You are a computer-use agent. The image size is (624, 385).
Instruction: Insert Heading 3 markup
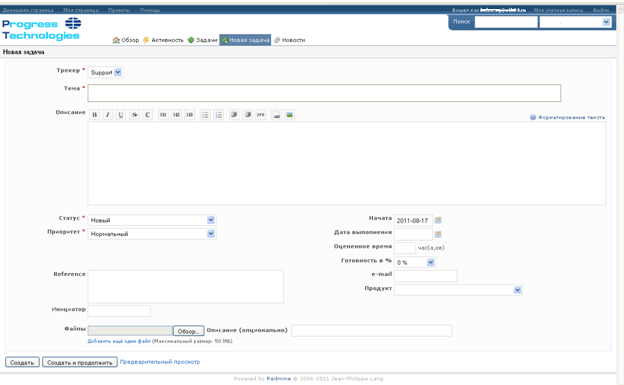190,115
